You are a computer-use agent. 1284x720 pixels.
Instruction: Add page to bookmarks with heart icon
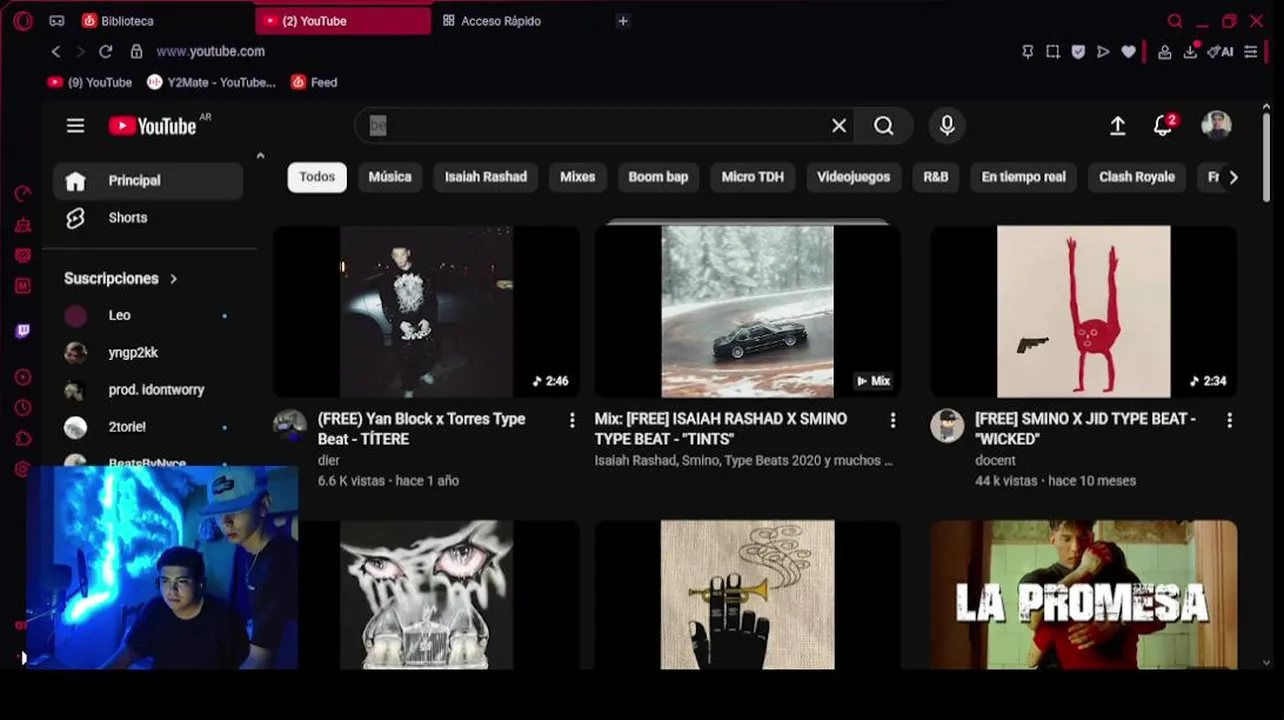(1129, 52)
